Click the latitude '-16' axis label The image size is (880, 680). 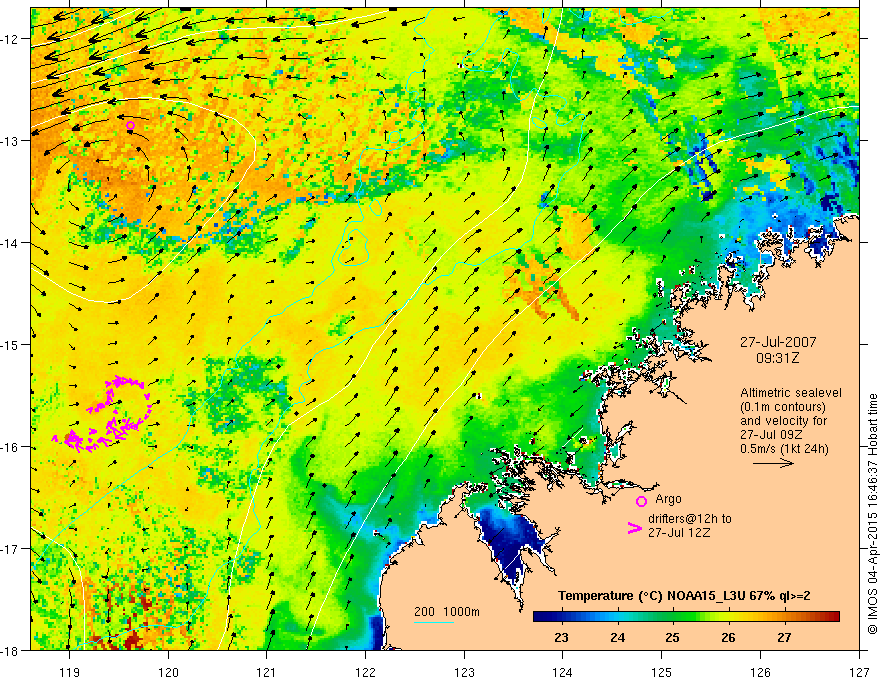click(10, 447)
